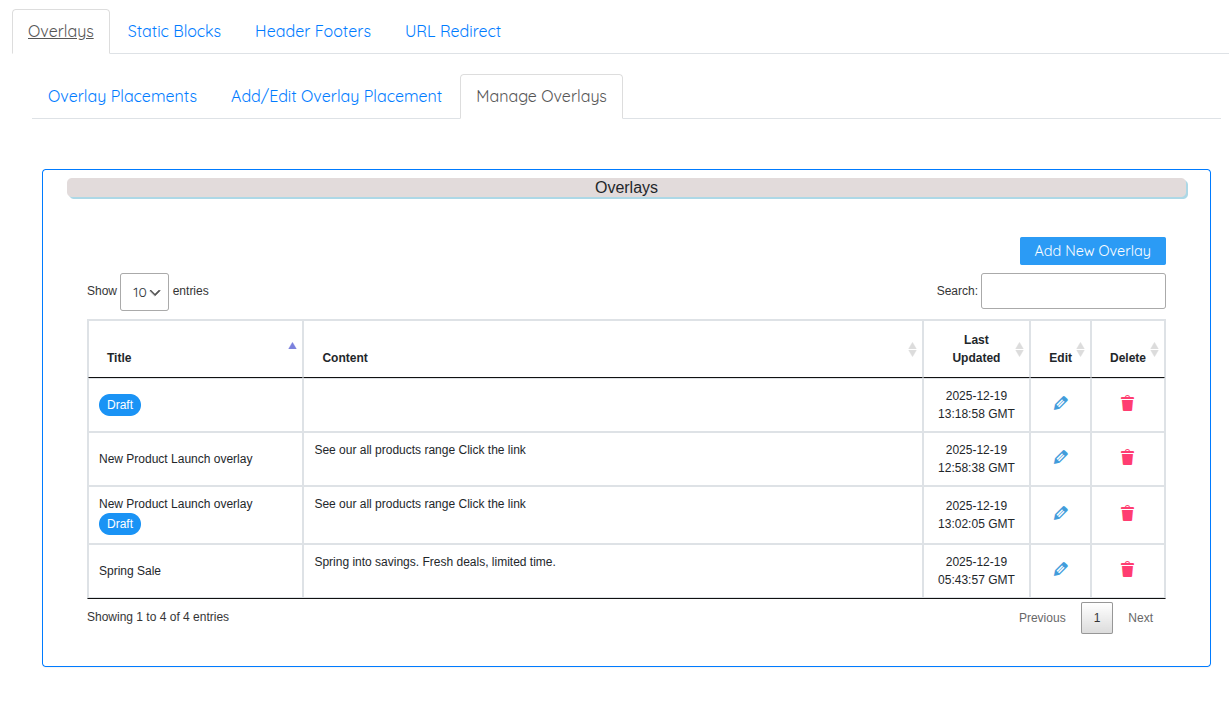The width and height of the screenshot is (1229, 704).
Task: Click the Next pagination link
Action: [1140, 618]
